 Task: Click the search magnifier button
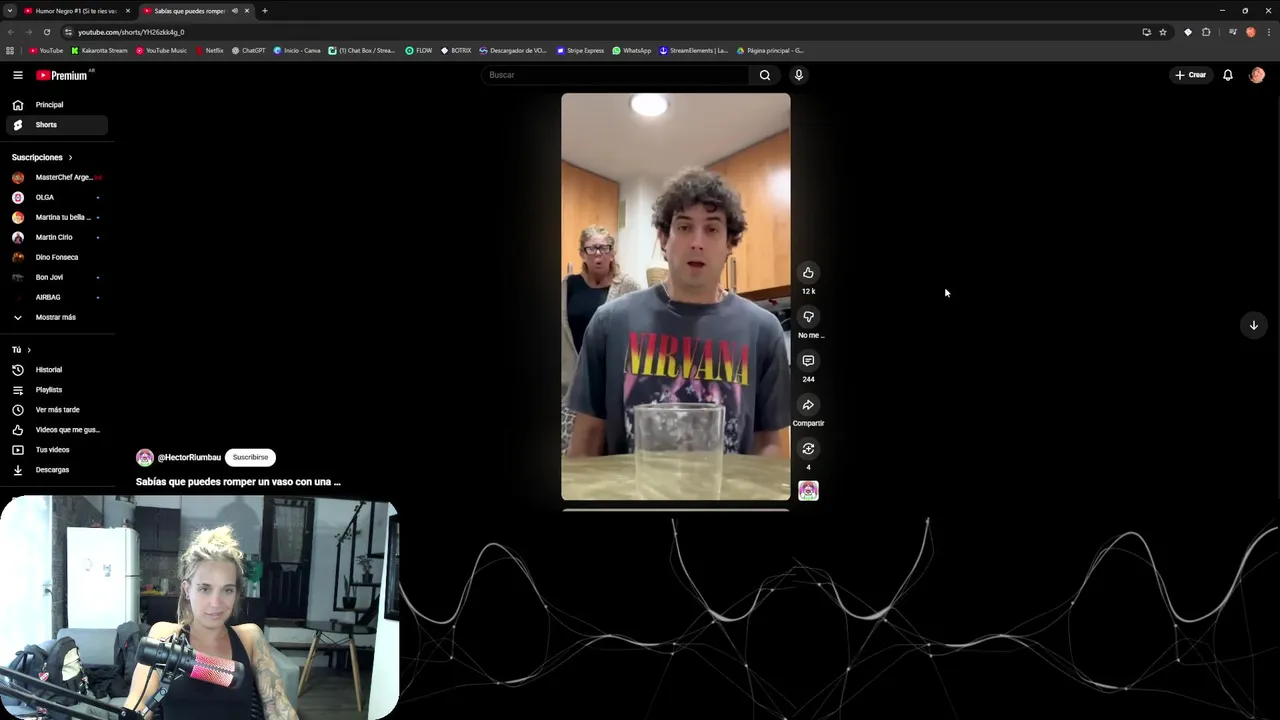(765, 75)
